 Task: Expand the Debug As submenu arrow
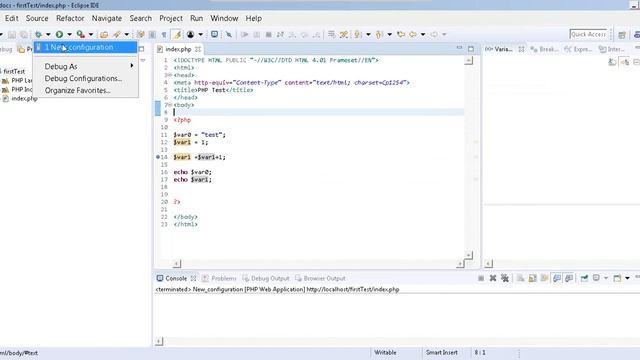132,66
